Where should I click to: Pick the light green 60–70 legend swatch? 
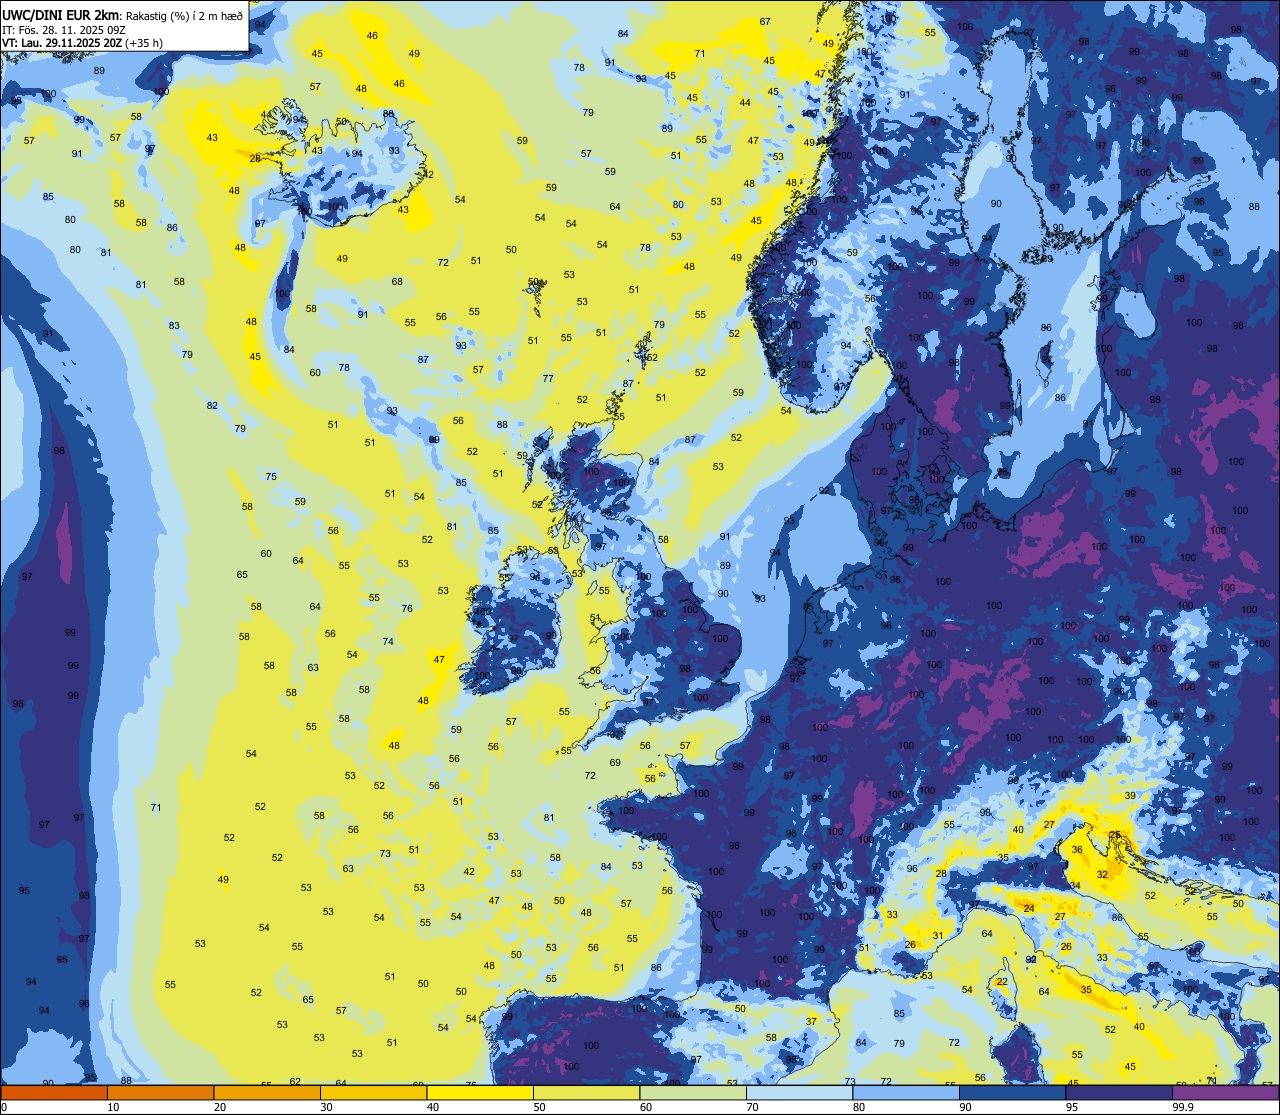pos(693,1092)
